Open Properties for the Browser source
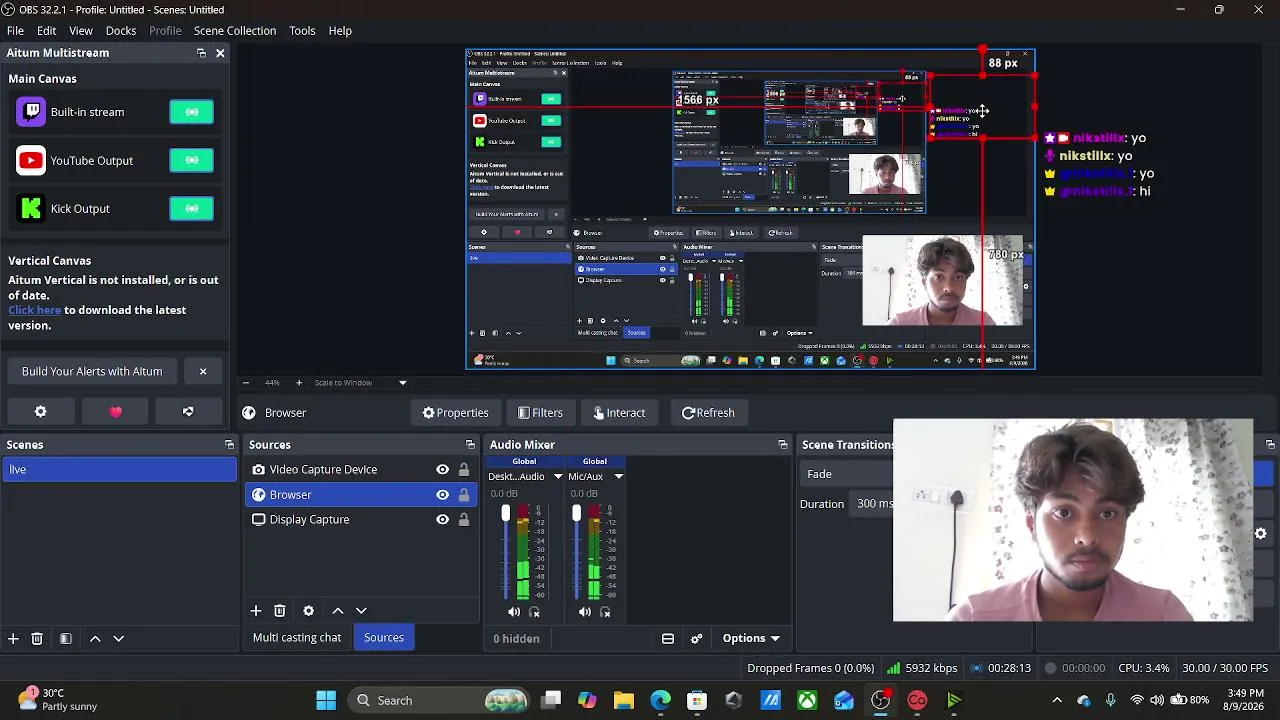 pos(455,412)
